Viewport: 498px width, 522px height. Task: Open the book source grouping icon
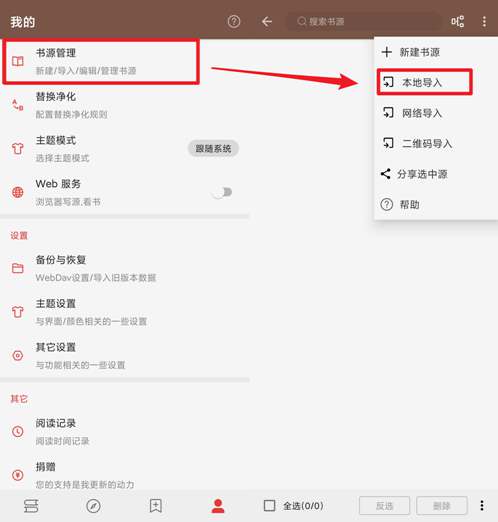(457, 22)
